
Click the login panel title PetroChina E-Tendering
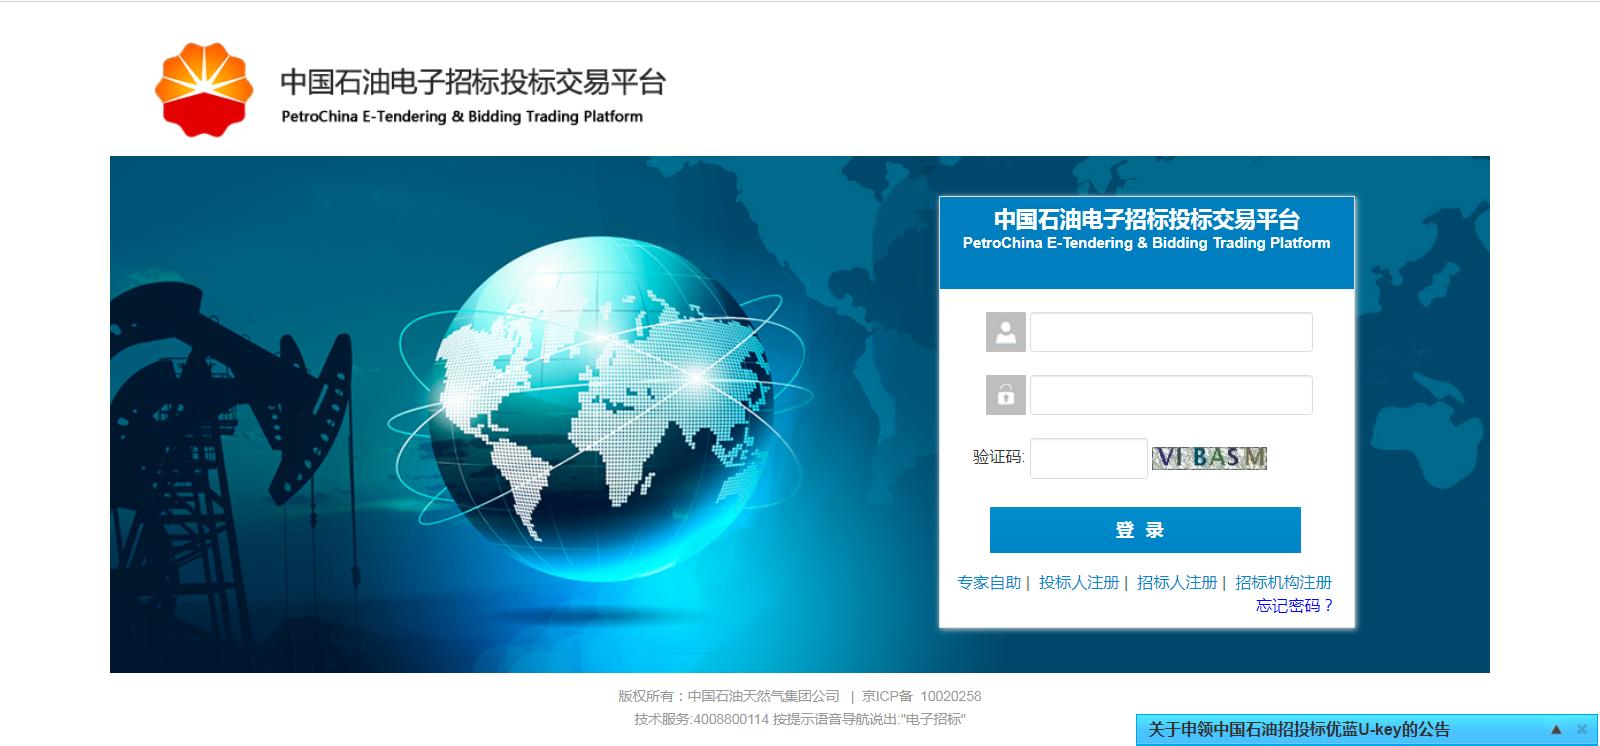pos(1146,243)
